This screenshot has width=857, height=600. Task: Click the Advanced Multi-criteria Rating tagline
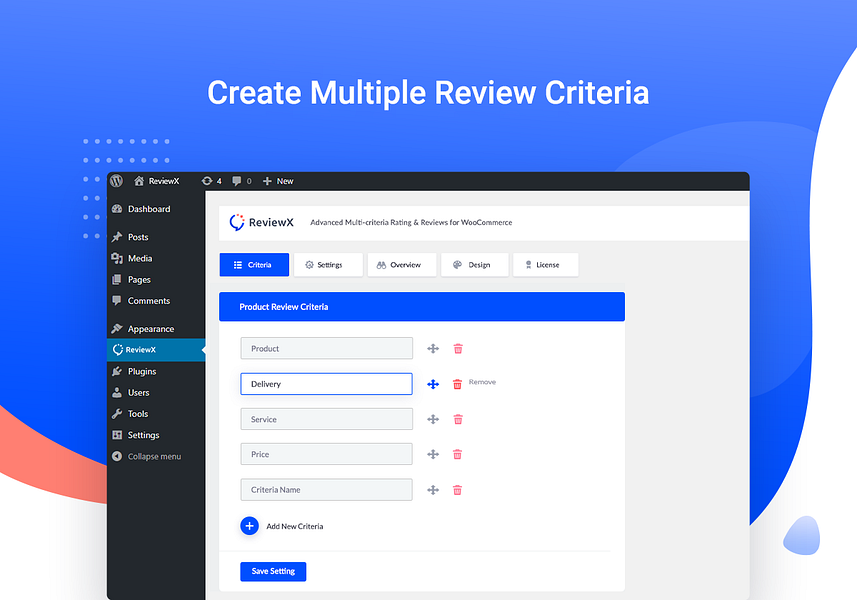click(x=411, y=222)
